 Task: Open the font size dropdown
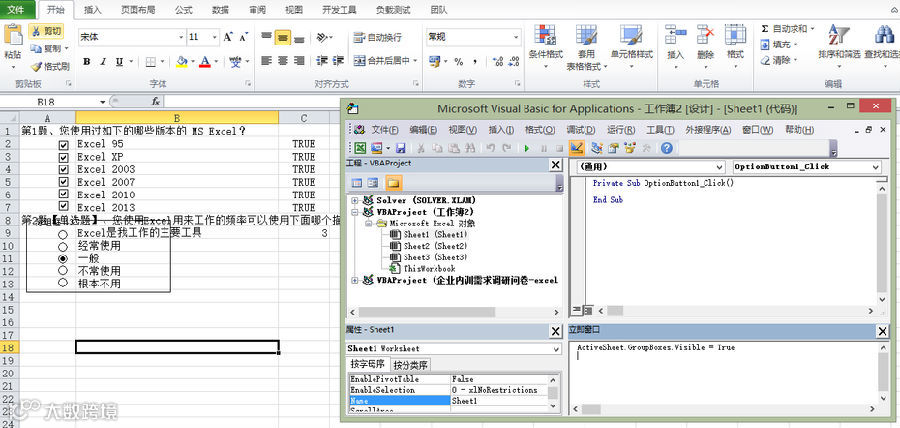215,37
